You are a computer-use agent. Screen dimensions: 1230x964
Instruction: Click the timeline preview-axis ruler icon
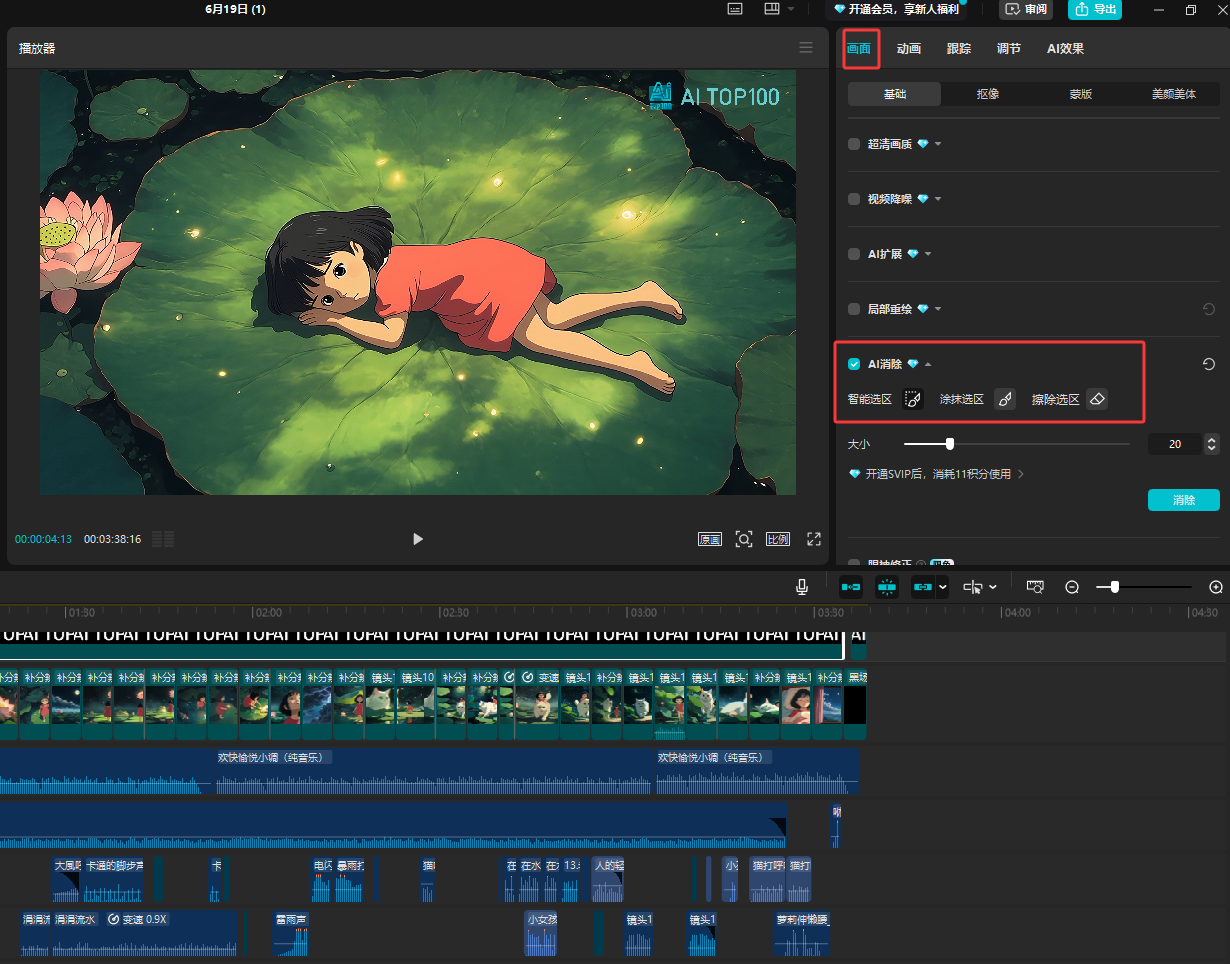[1036, 587]
